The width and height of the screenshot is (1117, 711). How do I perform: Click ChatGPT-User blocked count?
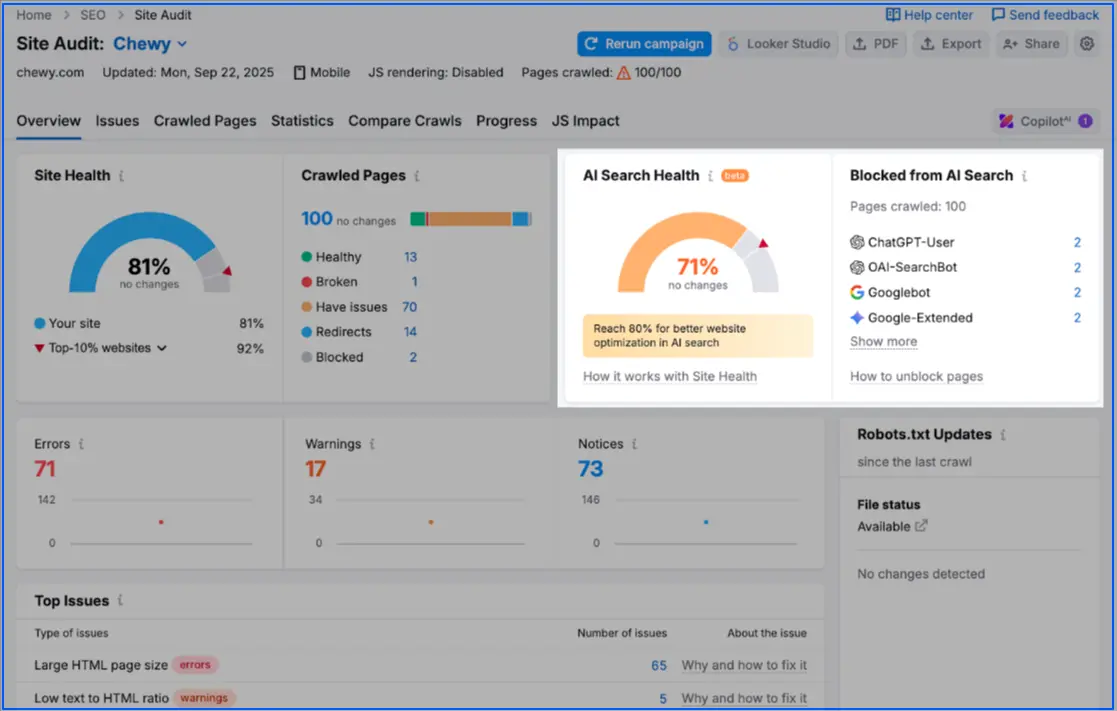[1077, 243]
